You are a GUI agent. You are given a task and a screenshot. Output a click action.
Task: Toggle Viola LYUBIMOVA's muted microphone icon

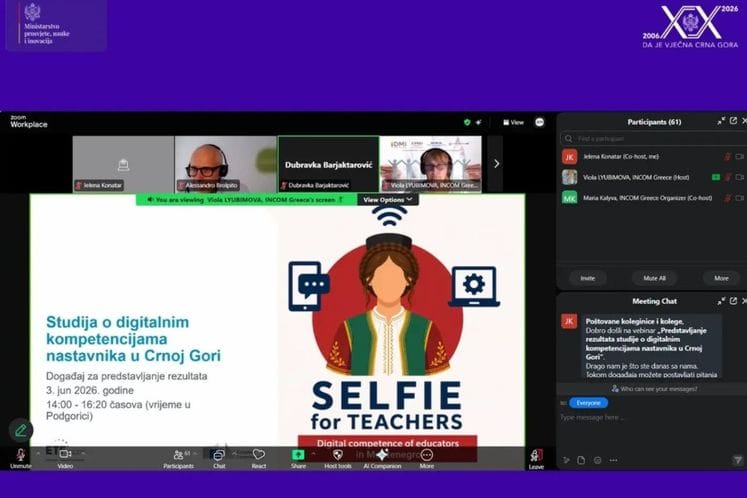pyautogui.click(x=727, y=177)
